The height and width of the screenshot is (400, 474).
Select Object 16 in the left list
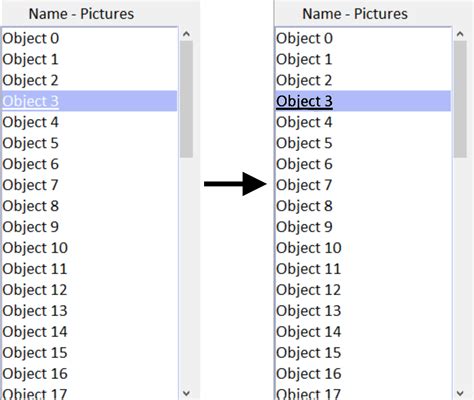[89, 374]
